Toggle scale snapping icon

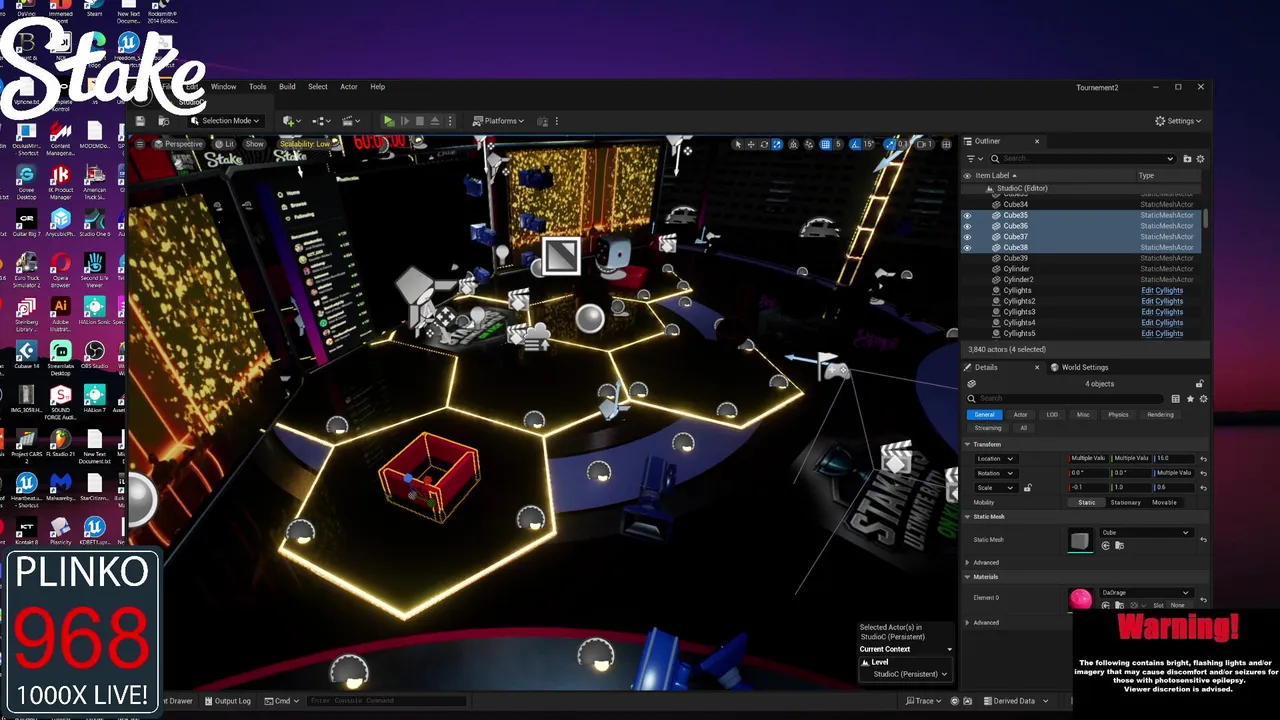(890, 144)
